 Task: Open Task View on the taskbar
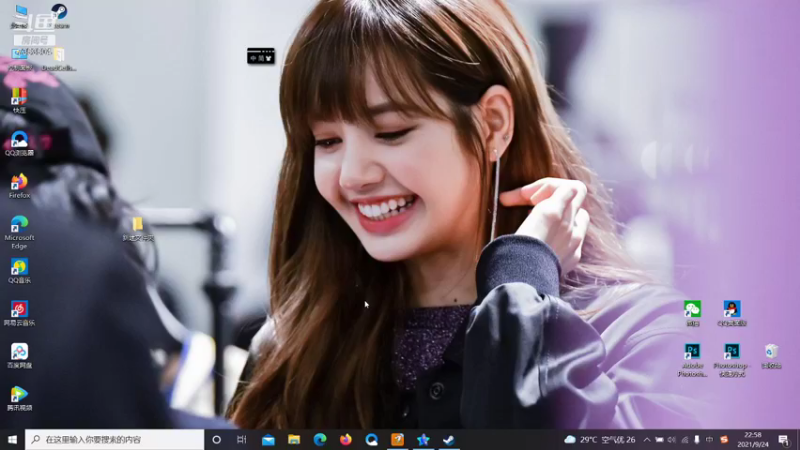(242, 439)
